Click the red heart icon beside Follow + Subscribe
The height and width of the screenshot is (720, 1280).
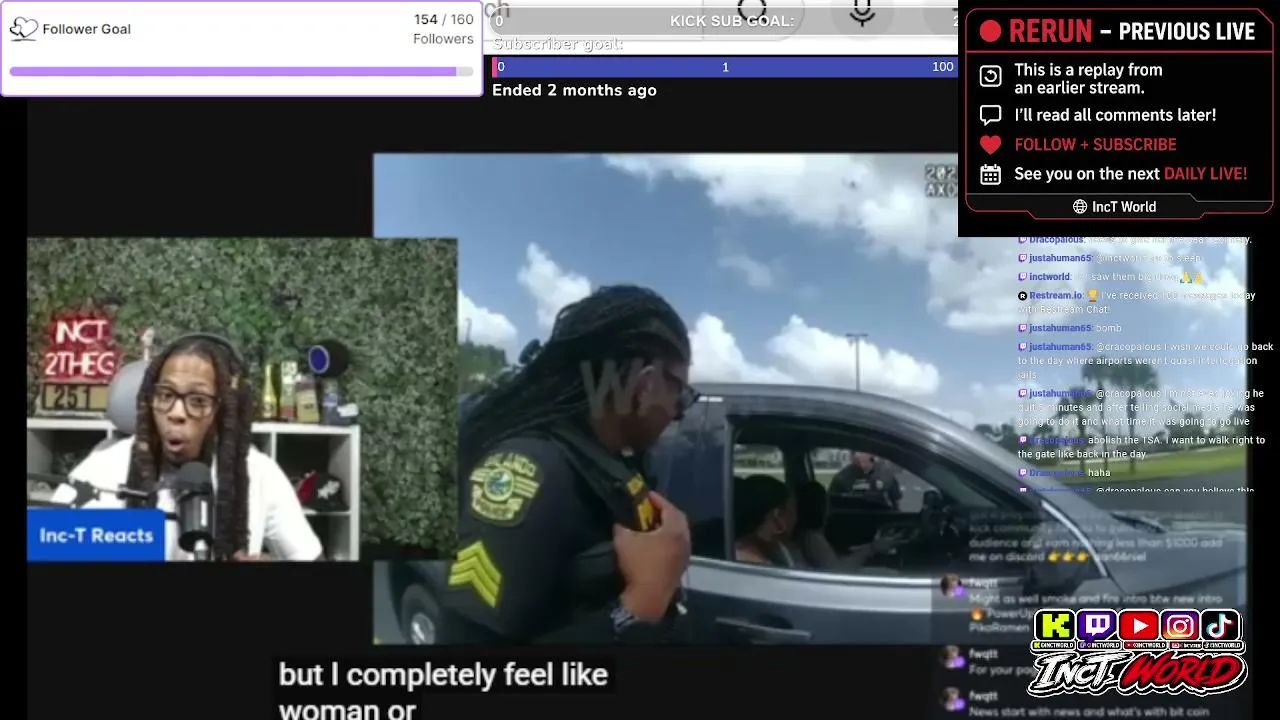(990, 145)
